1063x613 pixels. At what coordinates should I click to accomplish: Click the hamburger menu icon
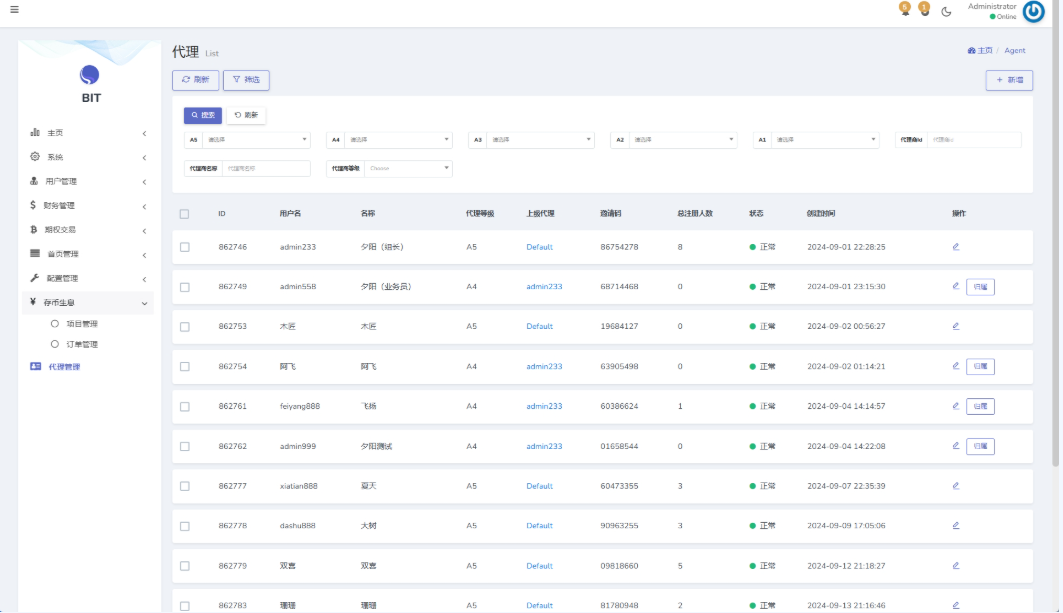click(14, 10)
